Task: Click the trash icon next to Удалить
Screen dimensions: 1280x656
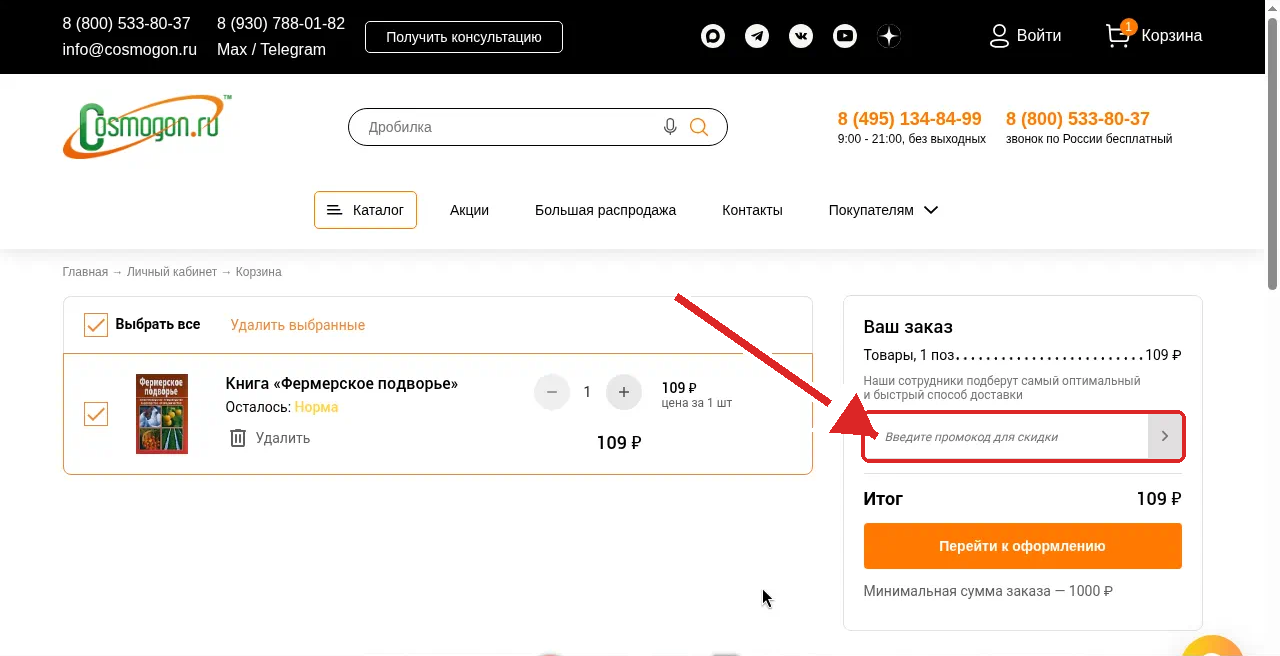Action: [238, 438]
